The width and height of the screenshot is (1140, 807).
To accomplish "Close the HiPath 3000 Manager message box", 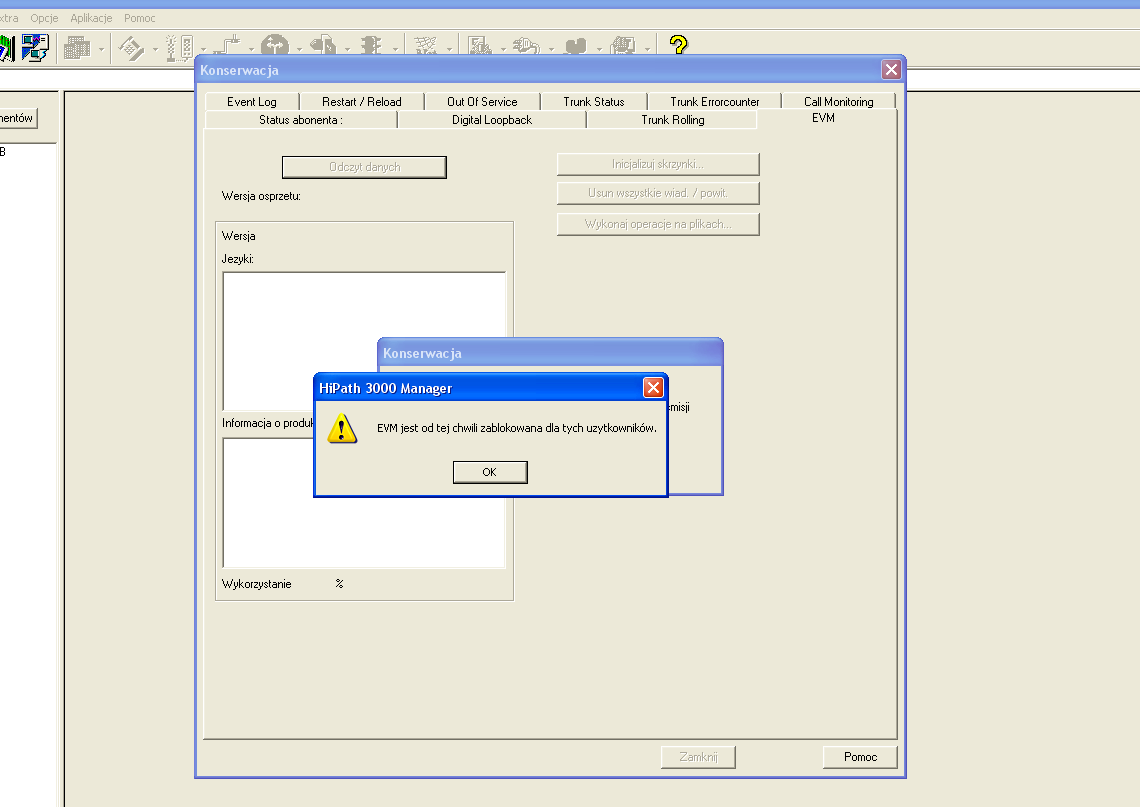I will tap(653, 388).
